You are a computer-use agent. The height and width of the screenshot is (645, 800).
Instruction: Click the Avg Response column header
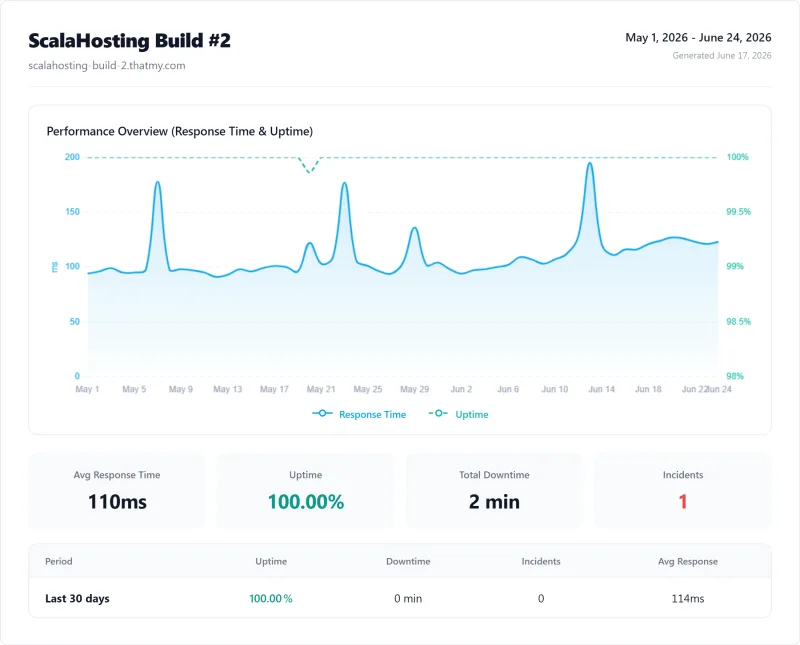coord(688,561)
